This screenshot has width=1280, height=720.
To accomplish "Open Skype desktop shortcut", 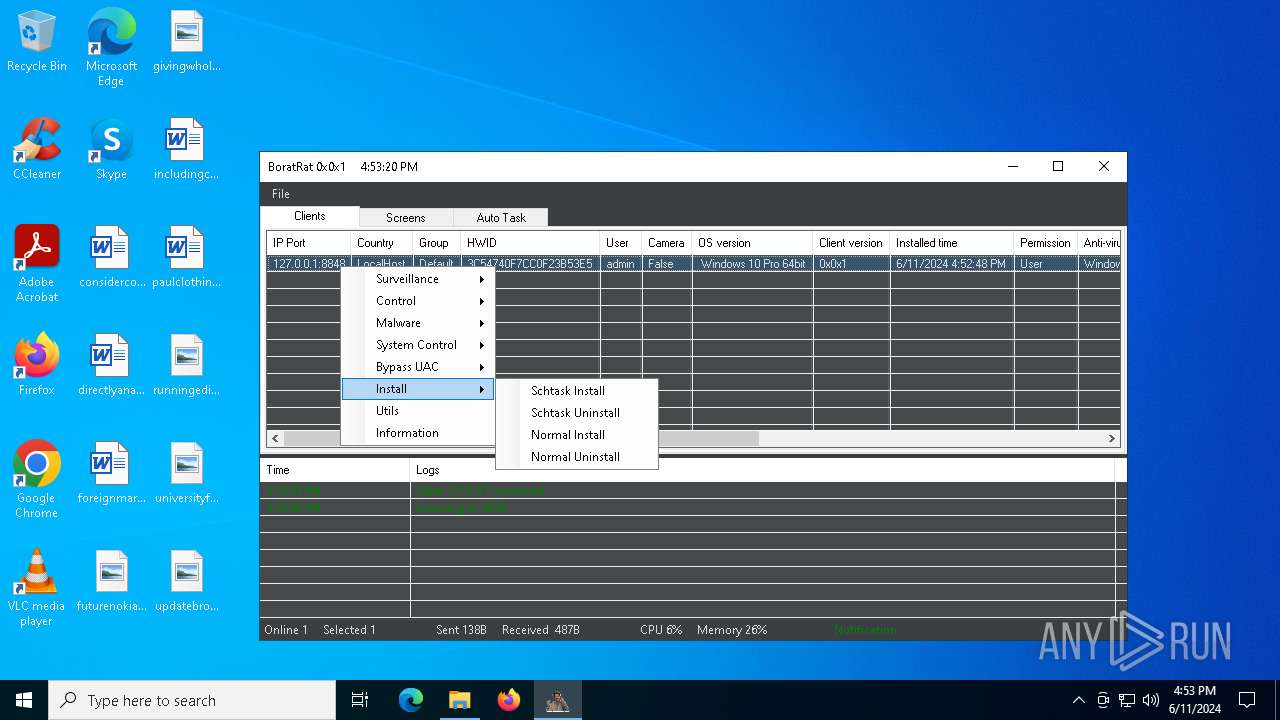I will tap(111, 149).
